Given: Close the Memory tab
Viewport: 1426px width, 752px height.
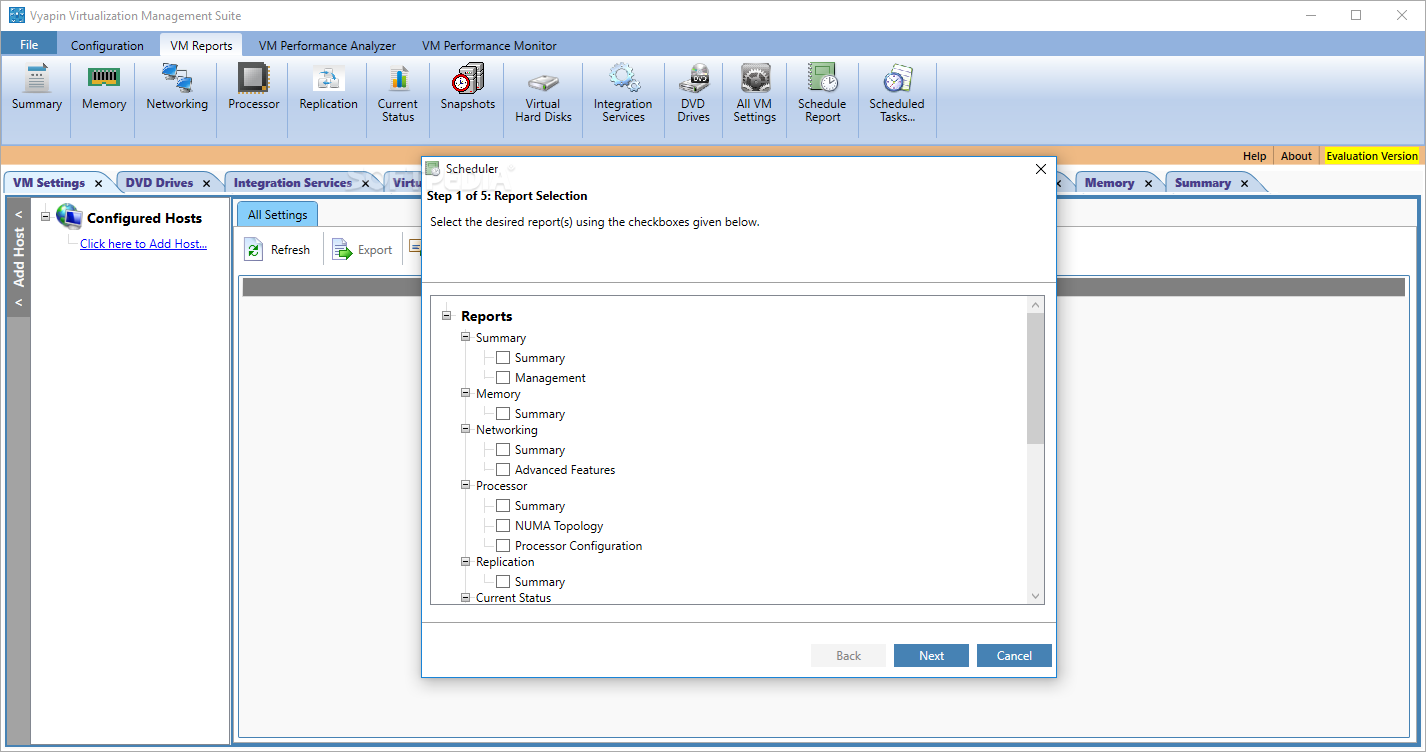Looking at the screenshot, I should (x=1148, y=184).
